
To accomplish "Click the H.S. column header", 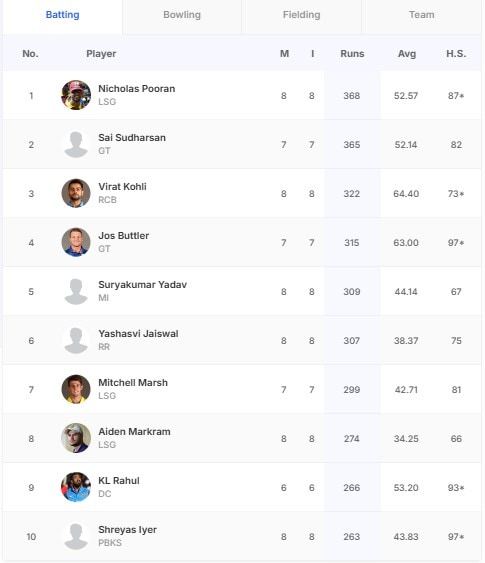I will (x=456, y=54).
